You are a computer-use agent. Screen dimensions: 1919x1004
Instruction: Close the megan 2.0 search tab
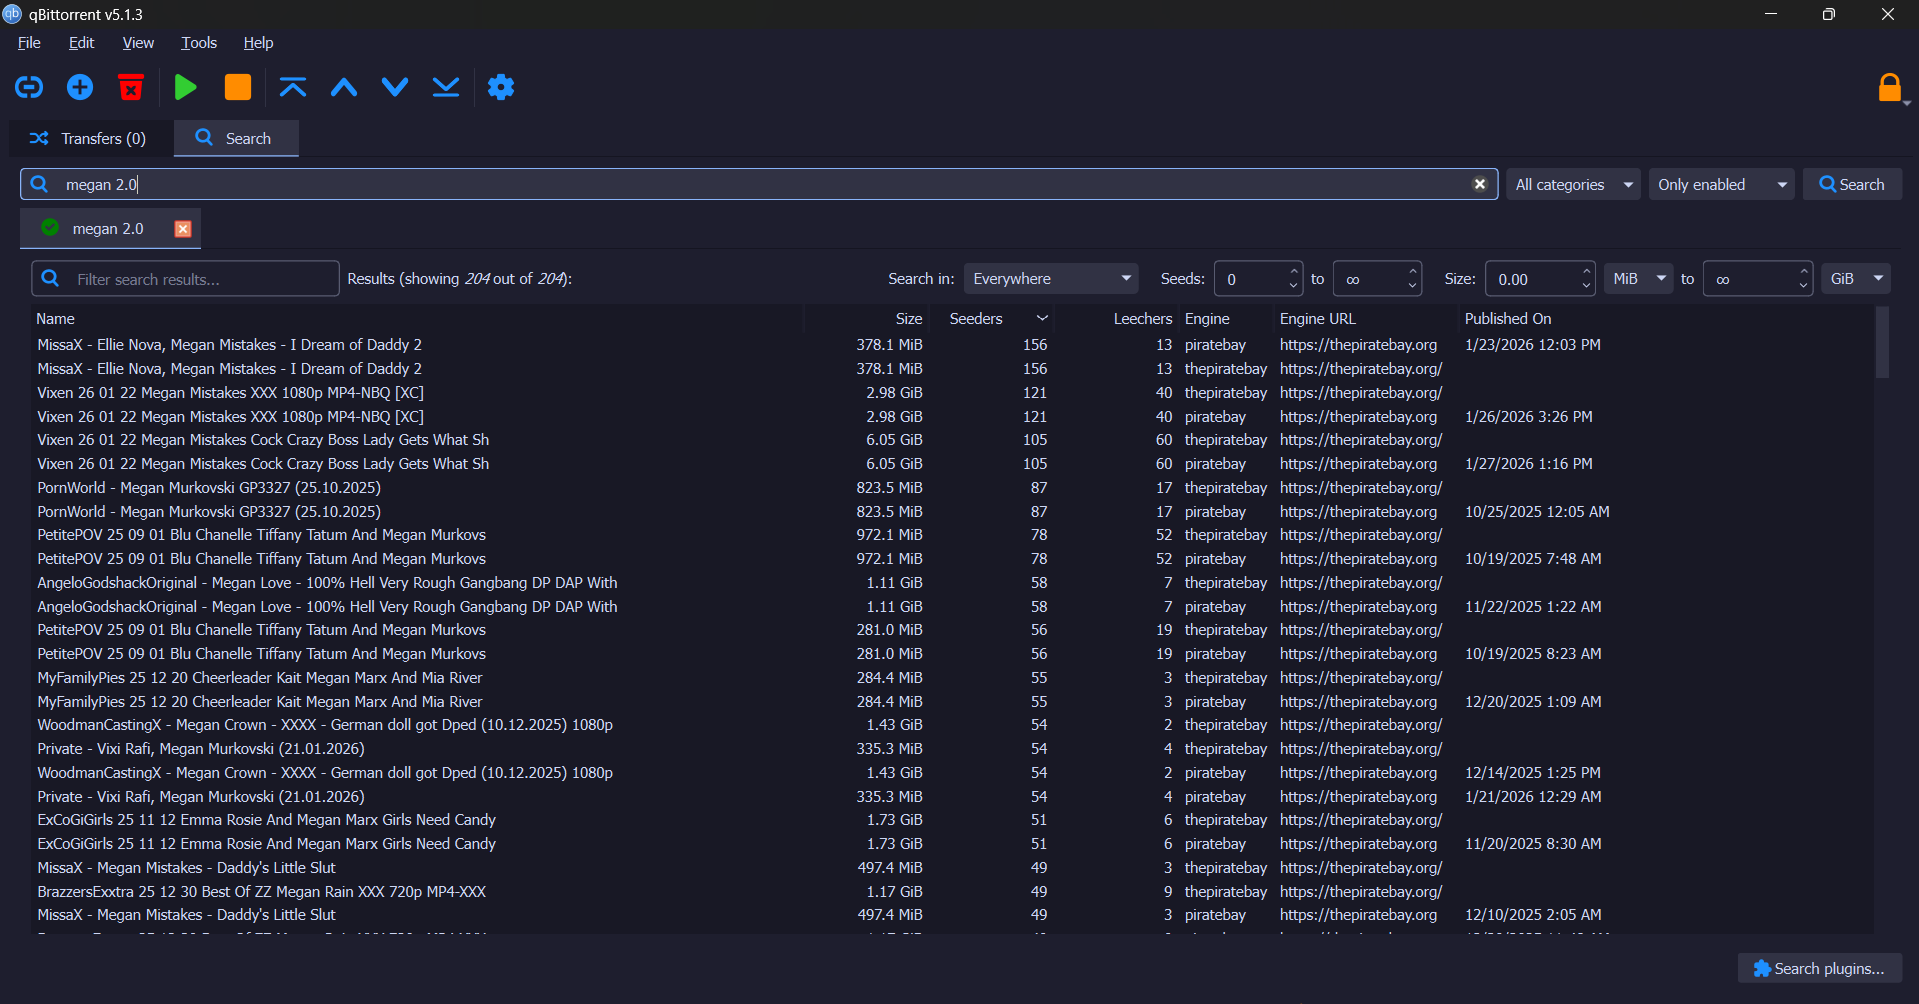pos(183,229)
